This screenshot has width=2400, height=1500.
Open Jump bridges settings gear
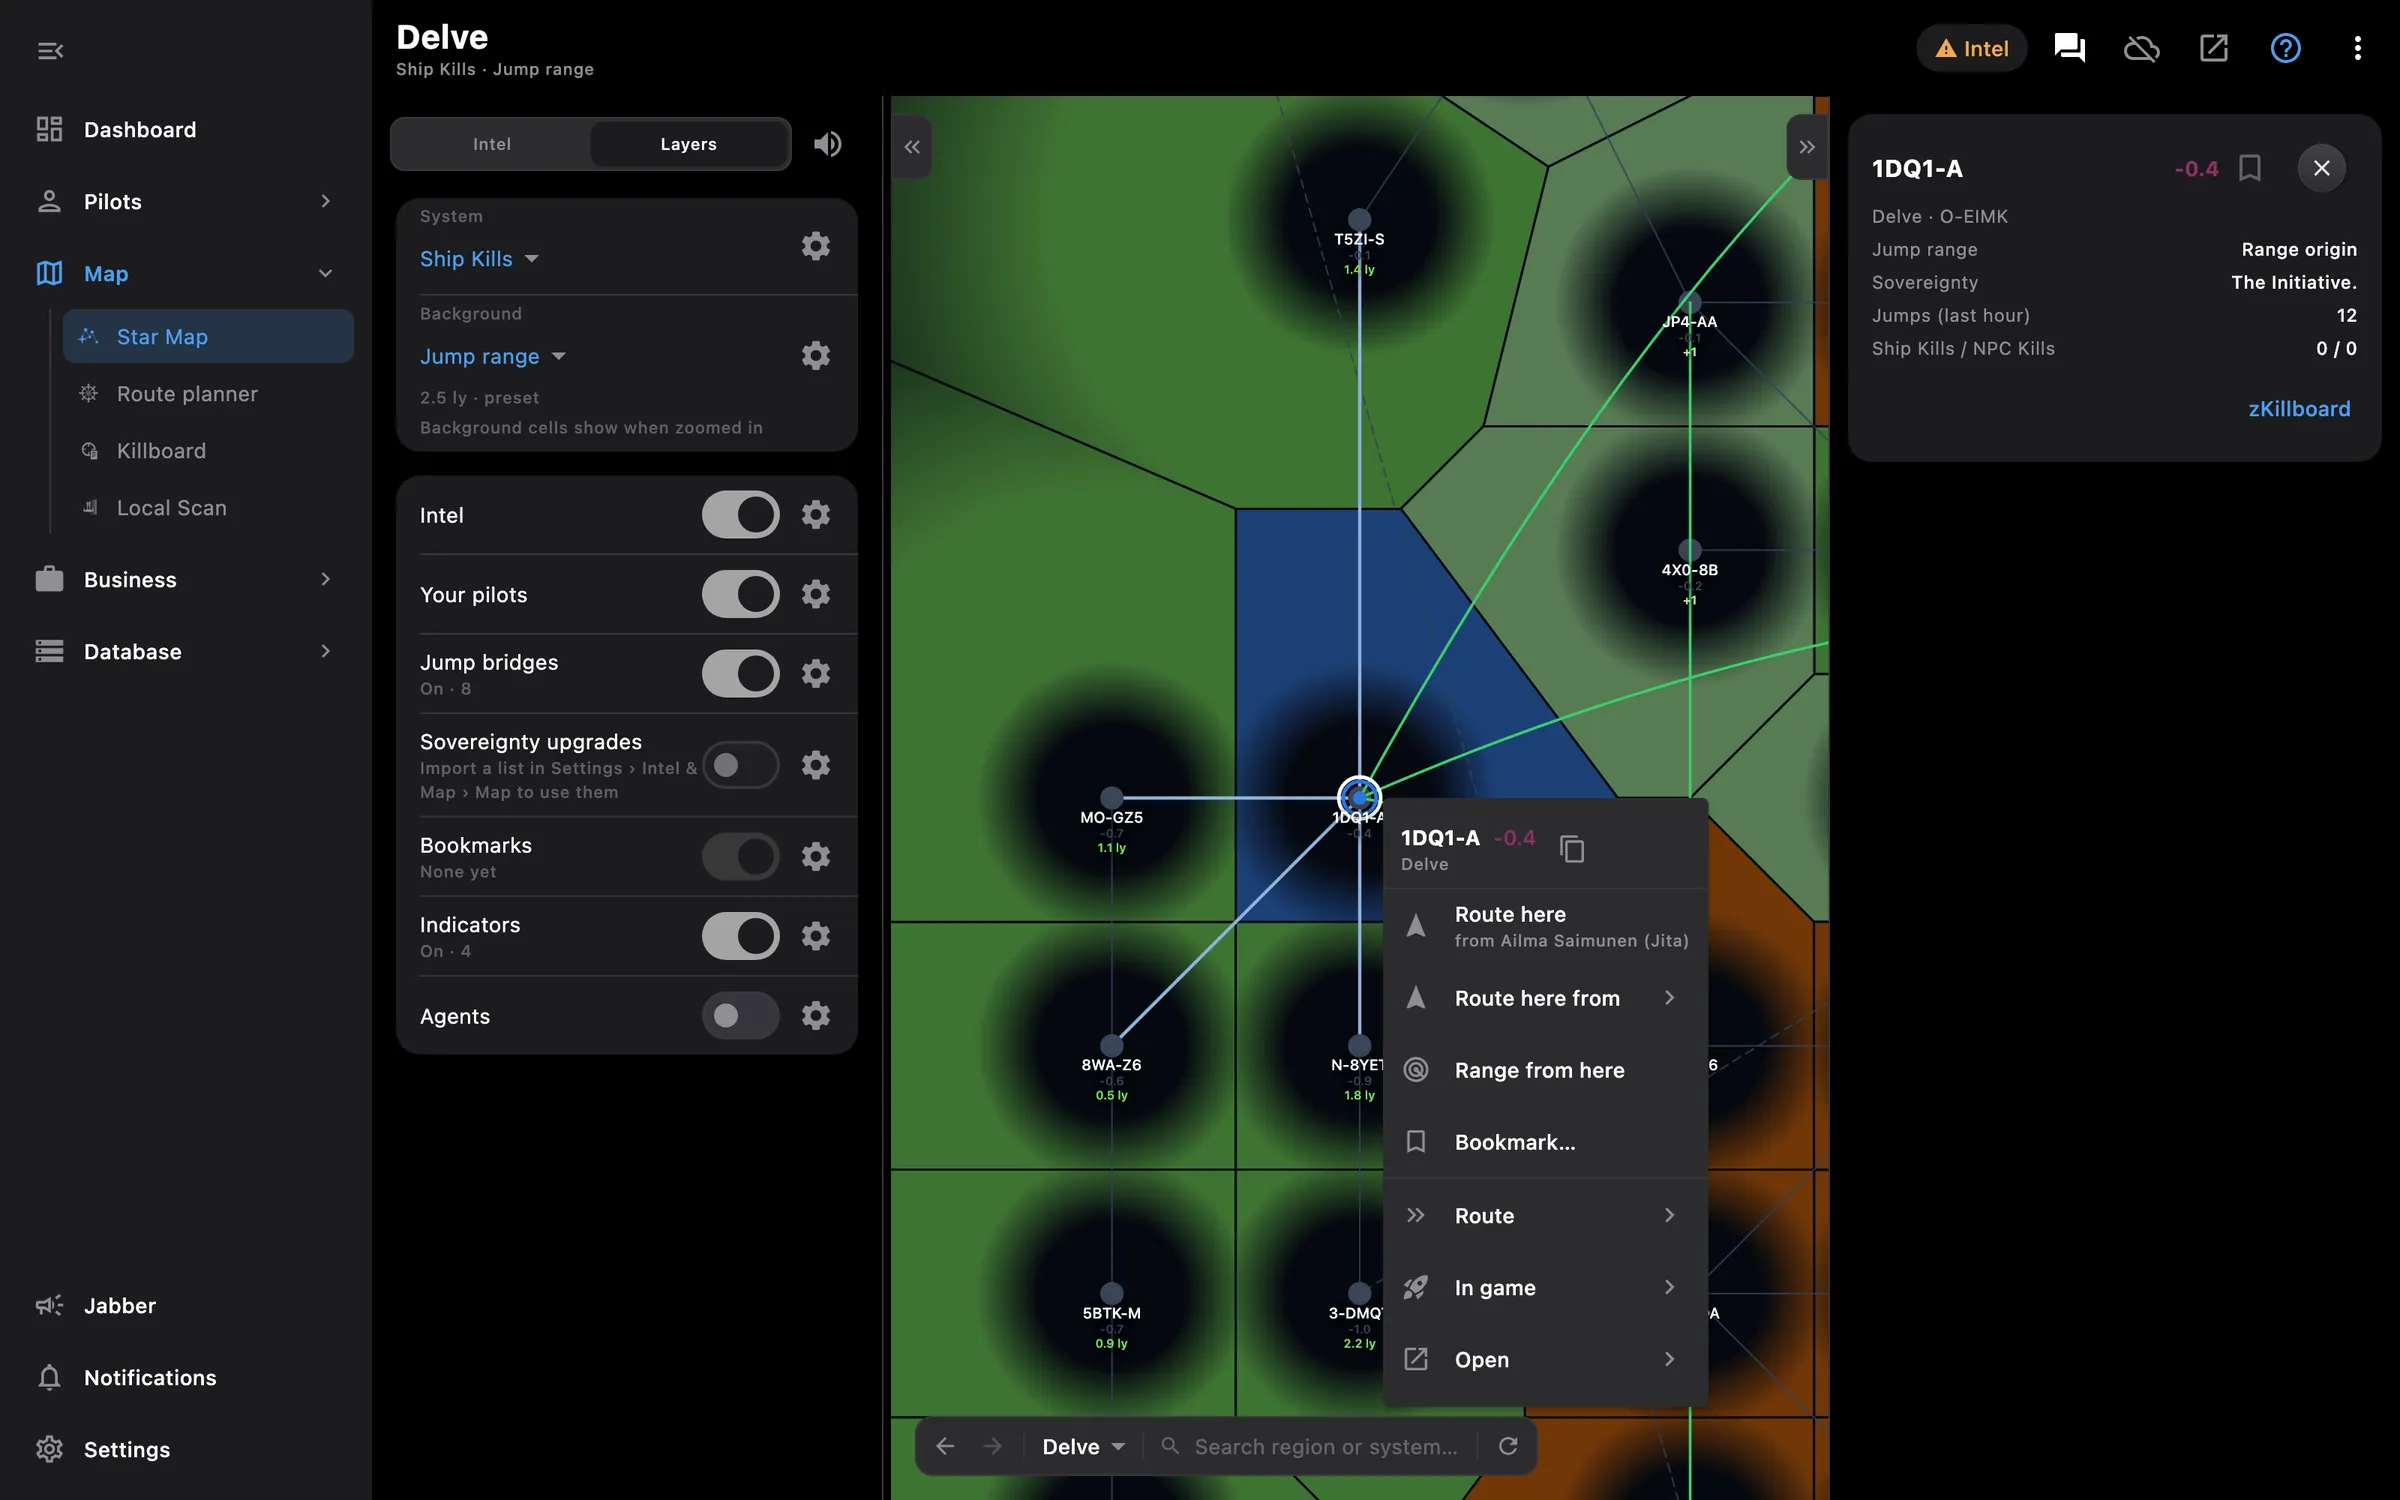pyautogui.click(x=816, y=673)
